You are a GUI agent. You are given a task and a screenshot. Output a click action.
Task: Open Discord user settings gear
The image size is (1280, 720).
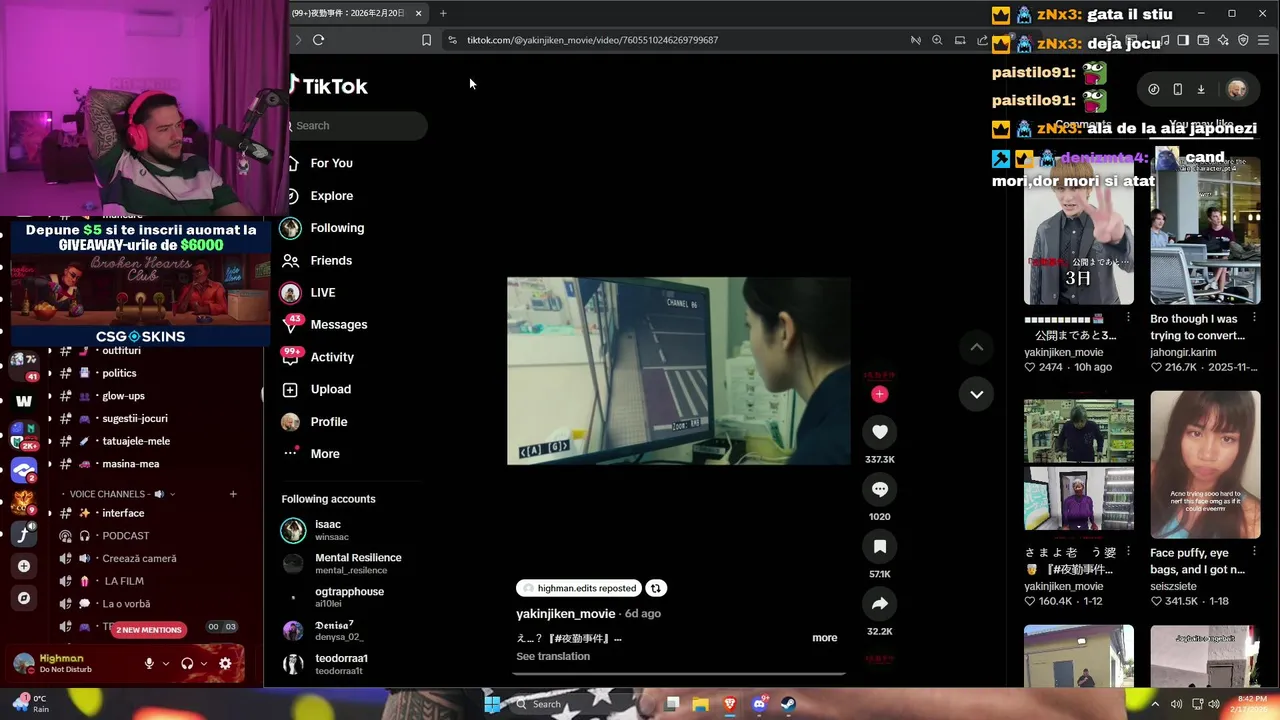pos(225,663)
